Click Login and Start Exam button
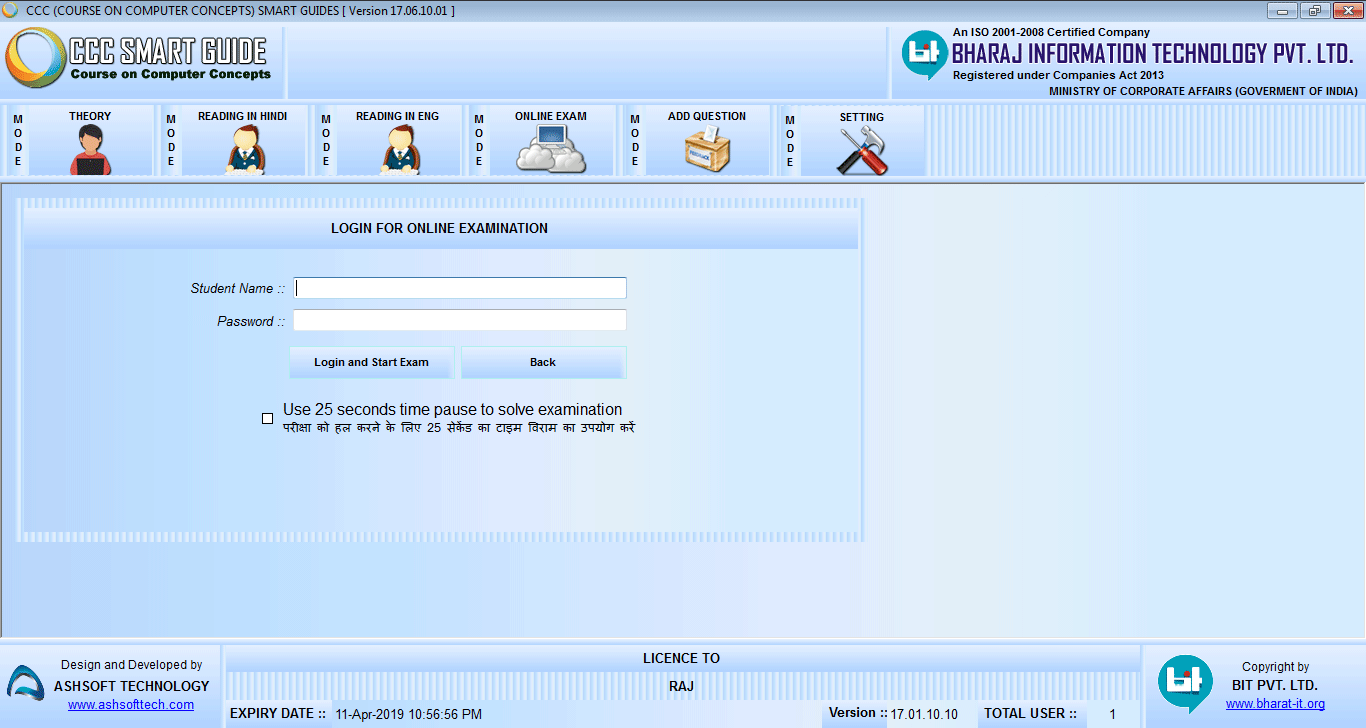 click(371, 362)
